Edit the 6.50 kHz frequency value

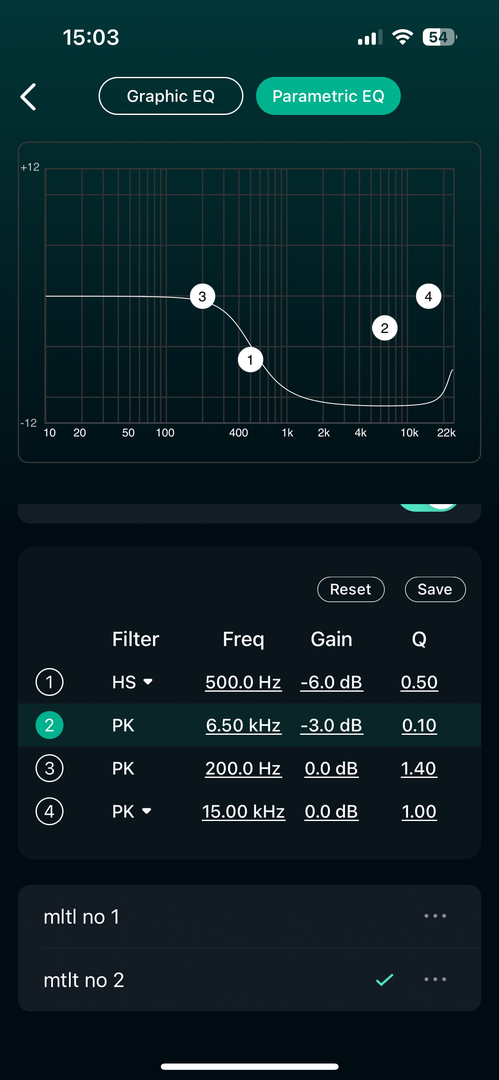pos(243,725)
